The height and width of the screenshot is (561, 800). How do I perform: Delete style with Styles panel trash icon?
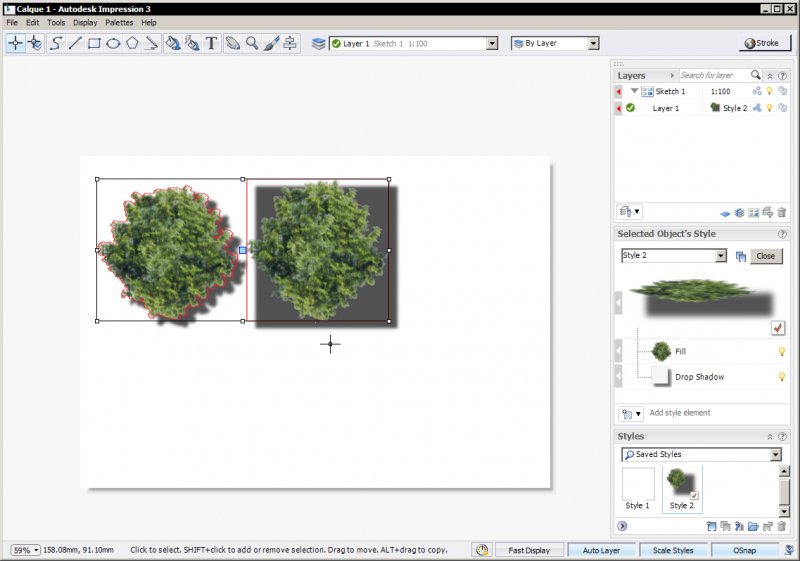coord(782,526)
